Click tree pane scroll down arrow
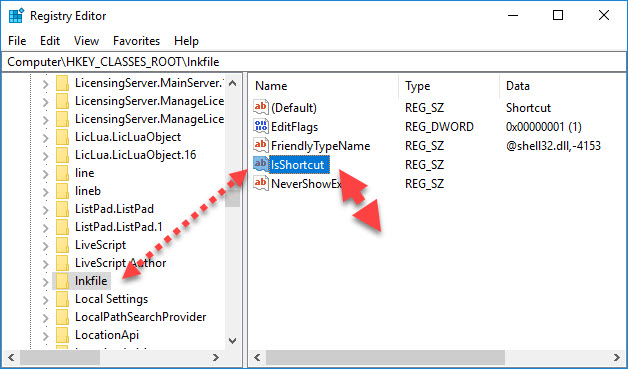This screenshot has width=628, height=369. tap(232, 341)
